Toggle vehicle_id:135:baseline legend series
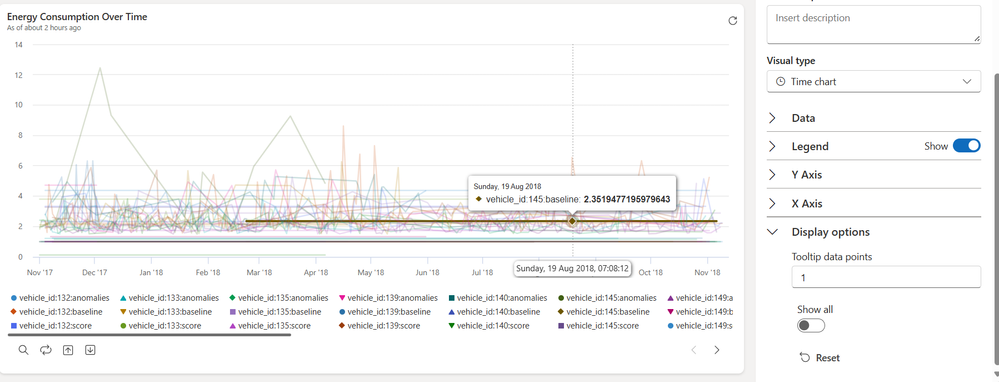 [275, 312]
